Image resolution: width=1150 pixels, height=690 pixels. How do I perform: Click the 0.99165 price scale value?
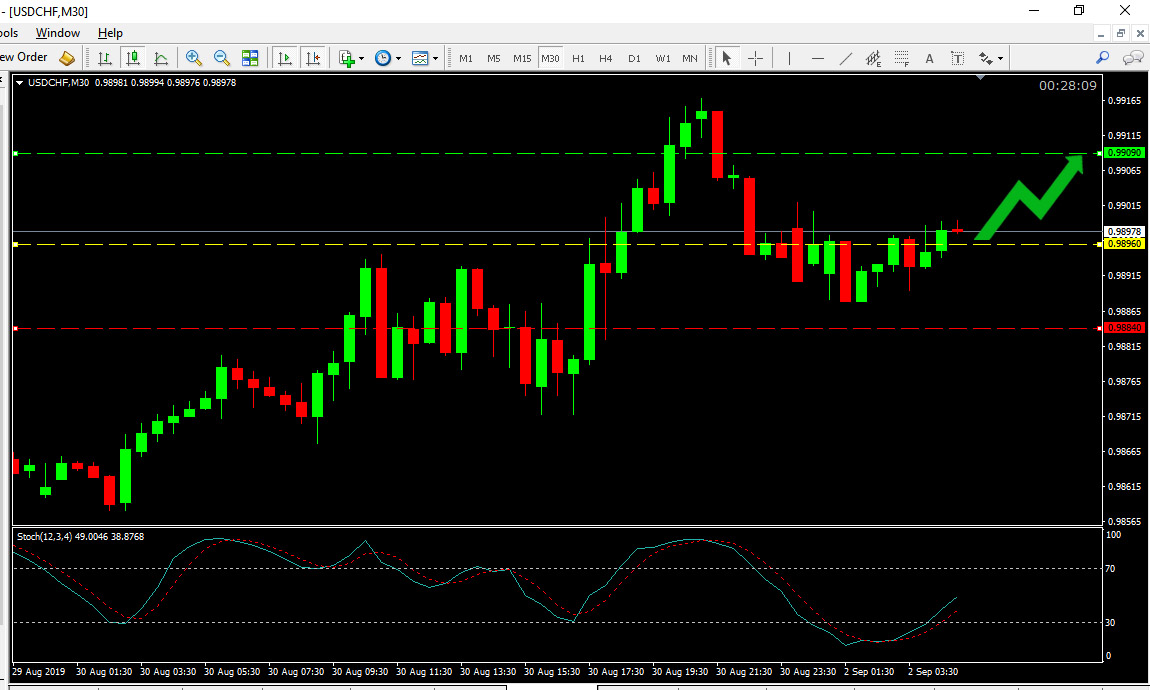coord(1124,100)
